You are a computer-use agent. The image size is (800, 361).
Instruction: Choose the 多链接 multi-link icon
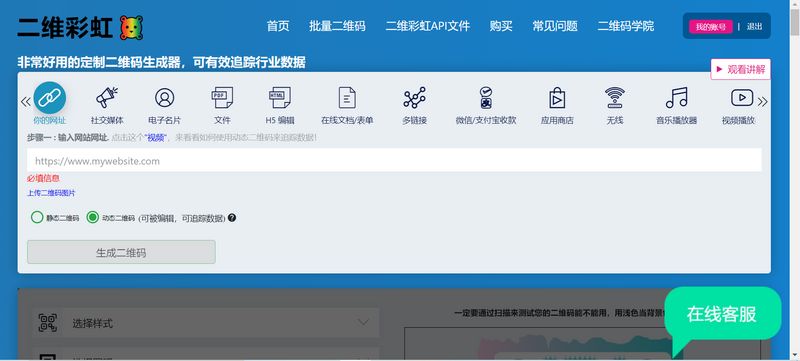(414, 97)
